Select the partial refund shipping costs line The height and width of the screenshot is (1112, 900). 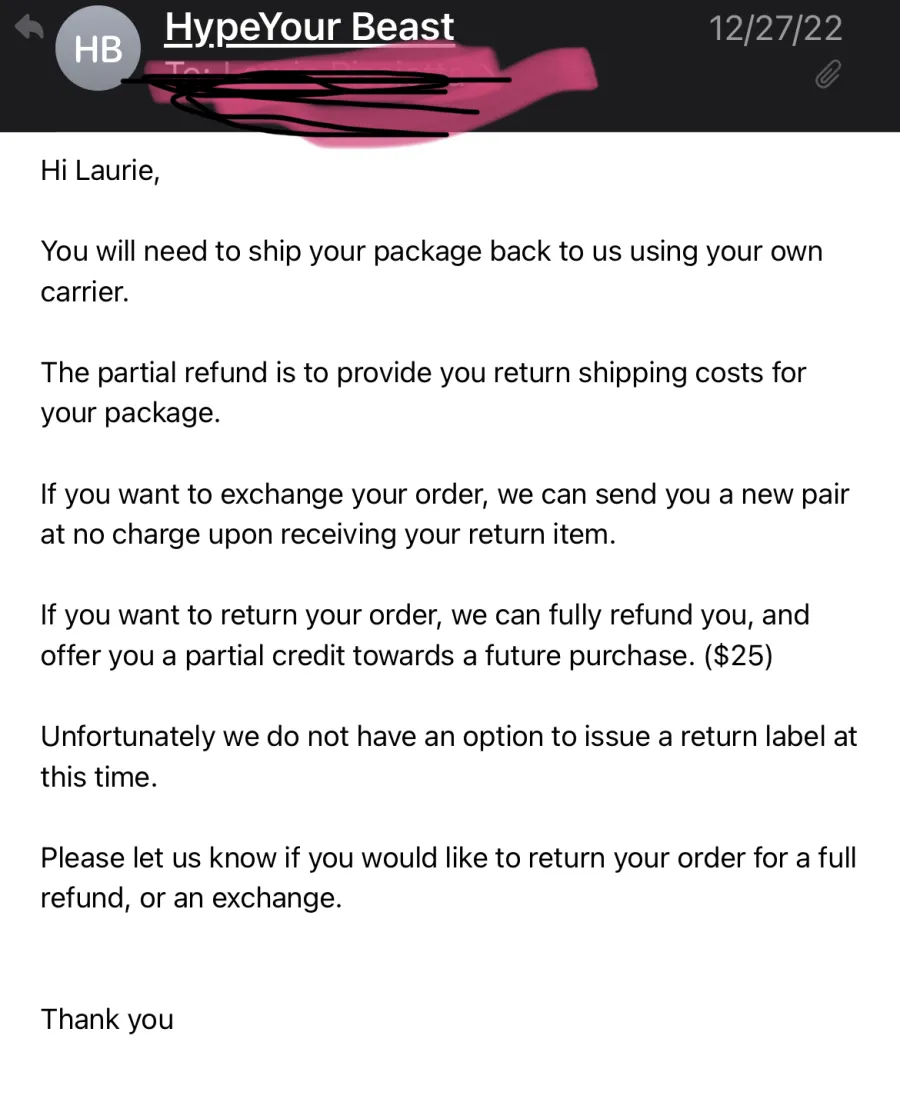point(423,373)
